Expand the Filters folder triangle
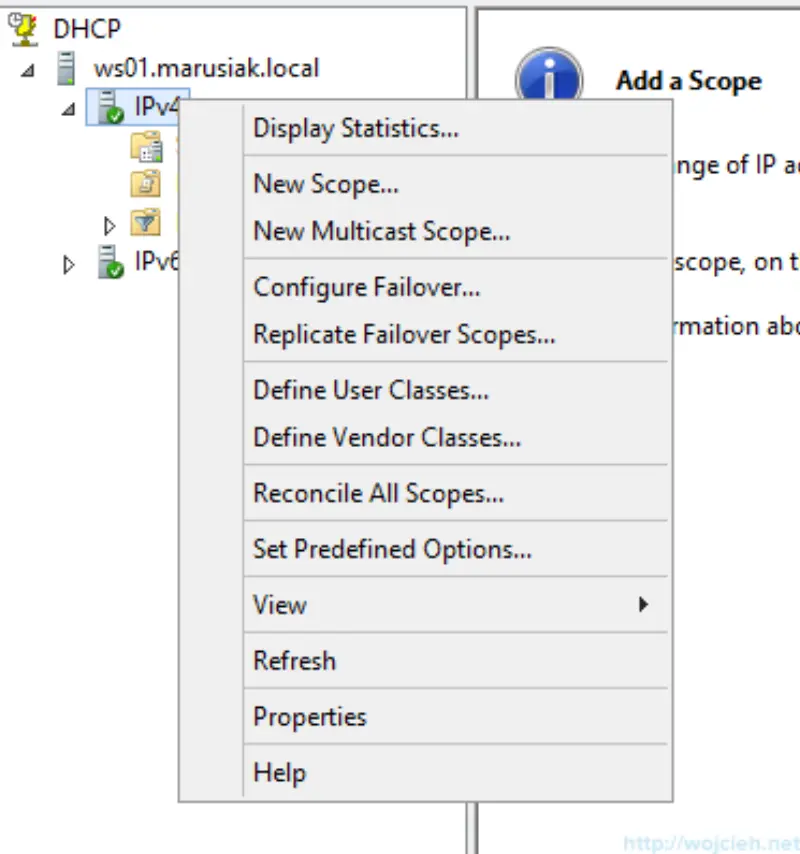Screen dimensions: 800x854 pos(110,224)
